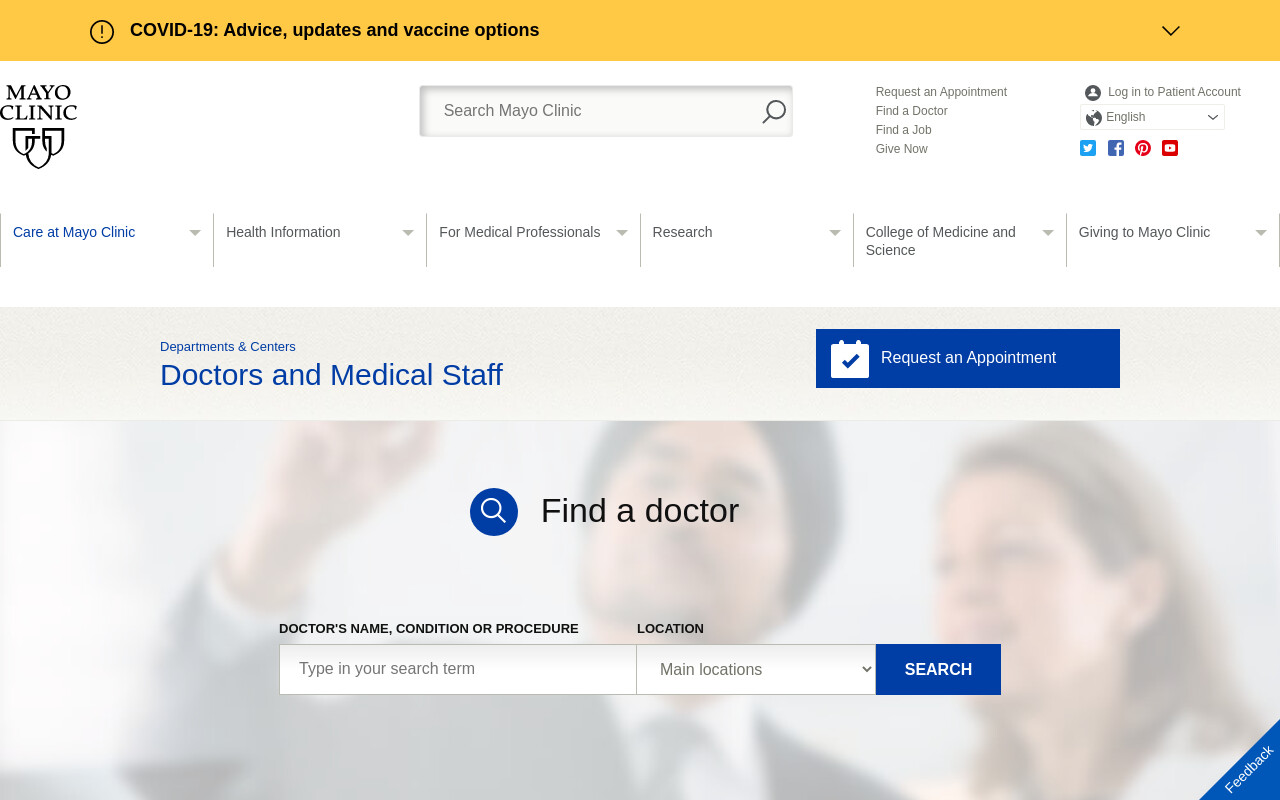Focus the doctor search term field
1280x800 pixels.
coord(458,669)
